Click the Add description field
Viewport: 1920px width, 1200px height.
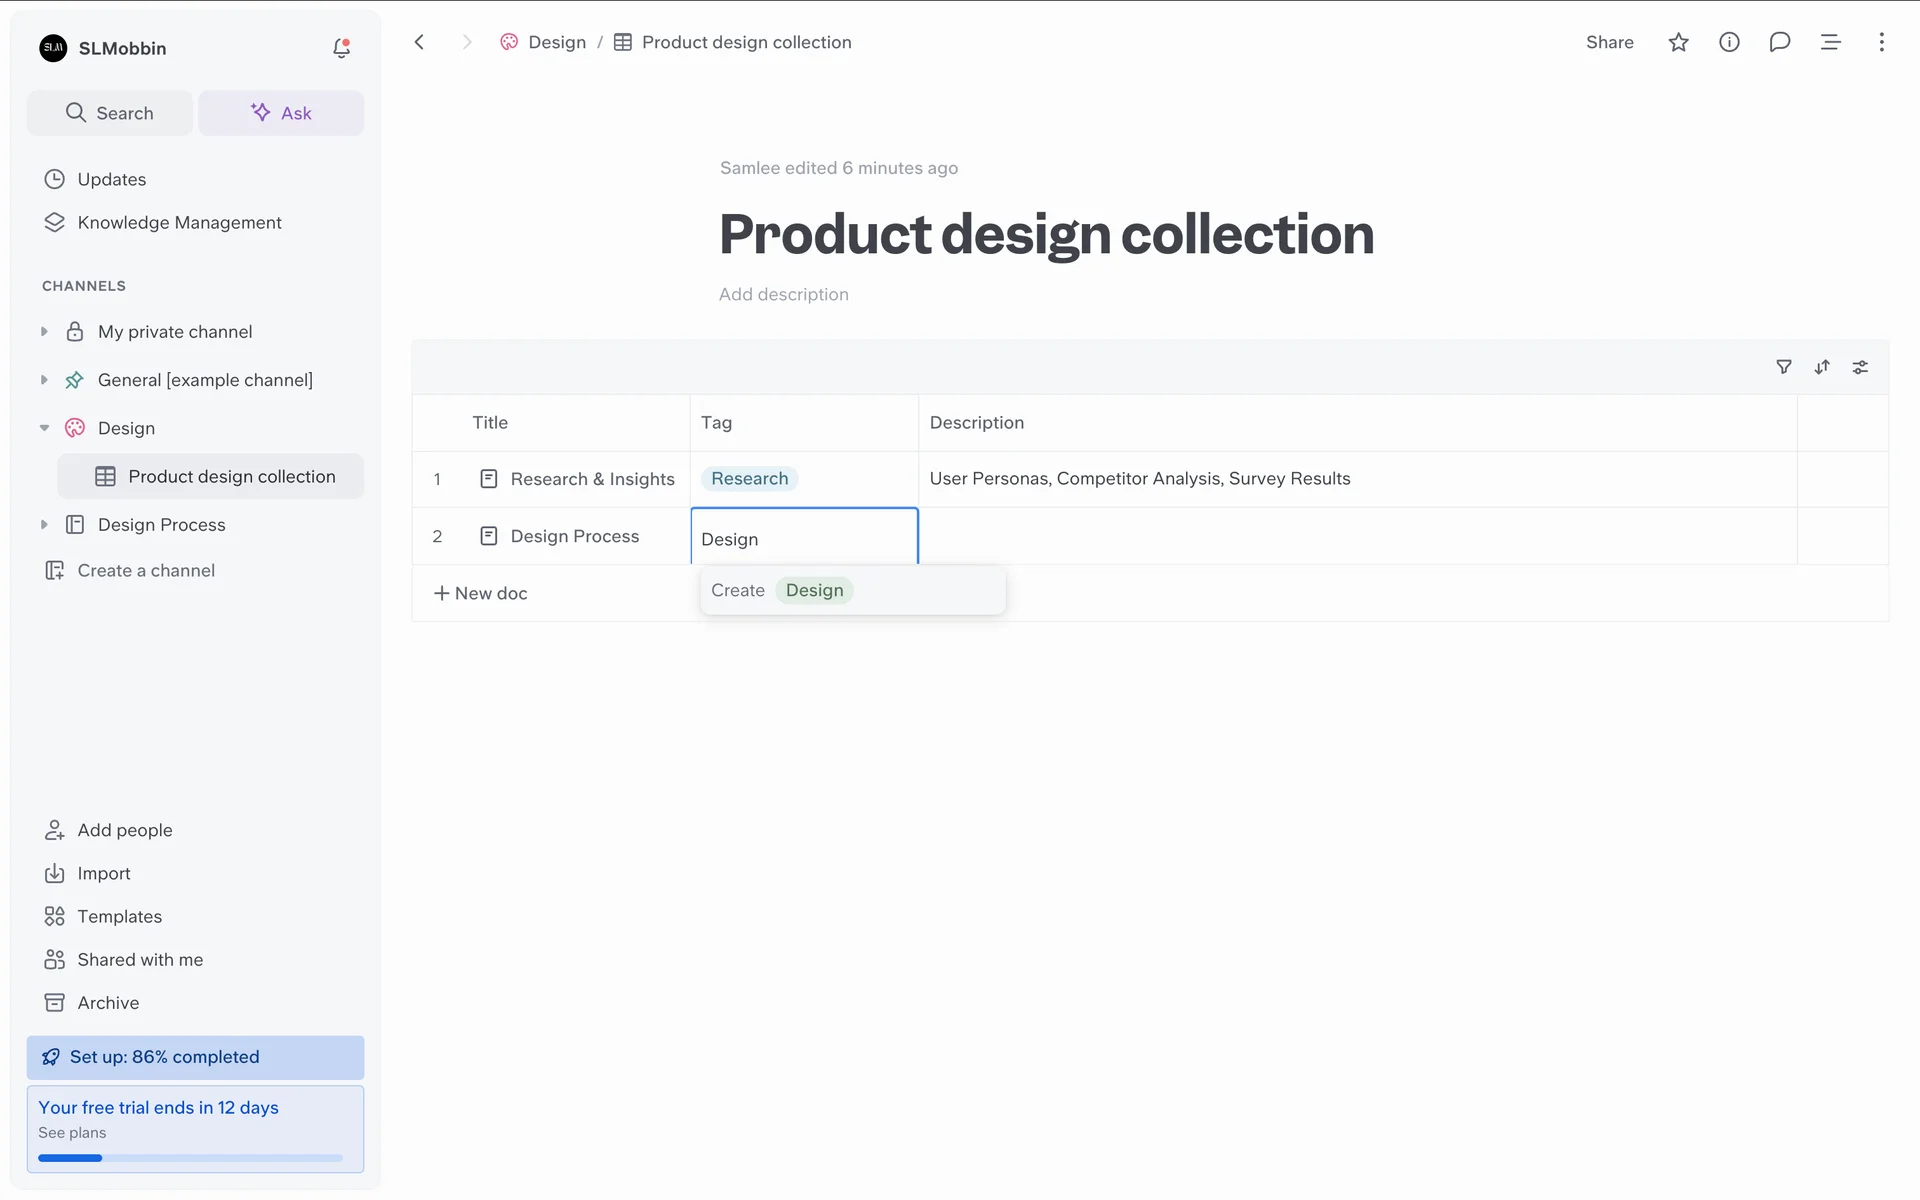783,294
